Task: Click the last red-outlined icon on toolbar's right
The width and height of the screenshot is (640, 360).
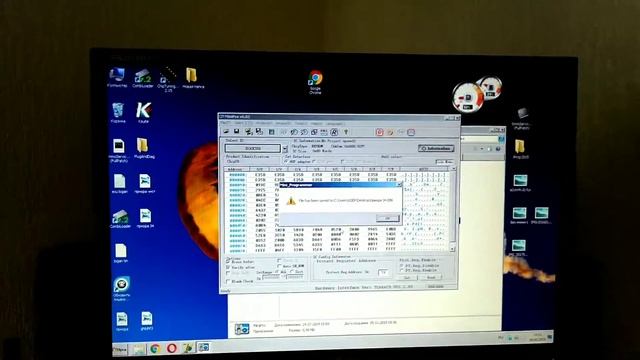Action: pos(411,132)
